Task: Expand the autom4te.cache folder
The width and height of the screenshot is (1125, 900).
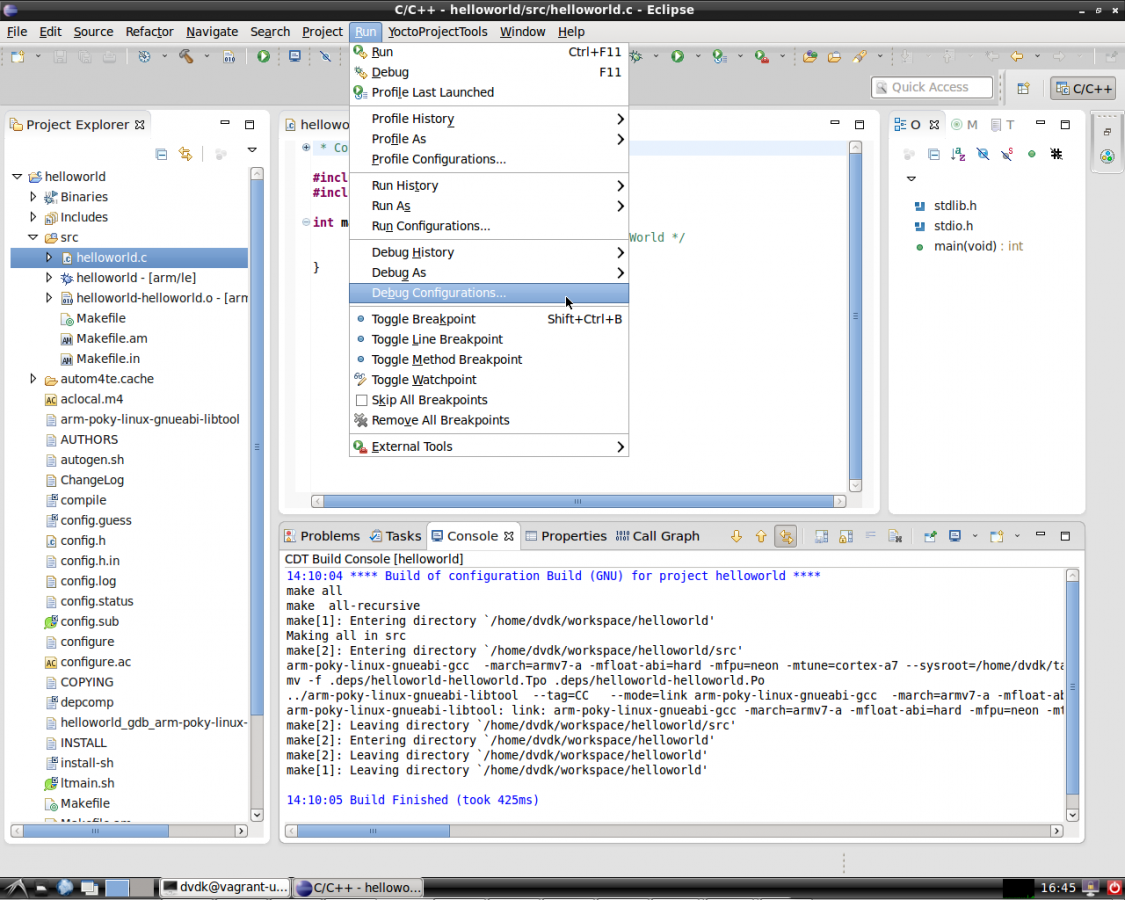Action: [33, 379]
